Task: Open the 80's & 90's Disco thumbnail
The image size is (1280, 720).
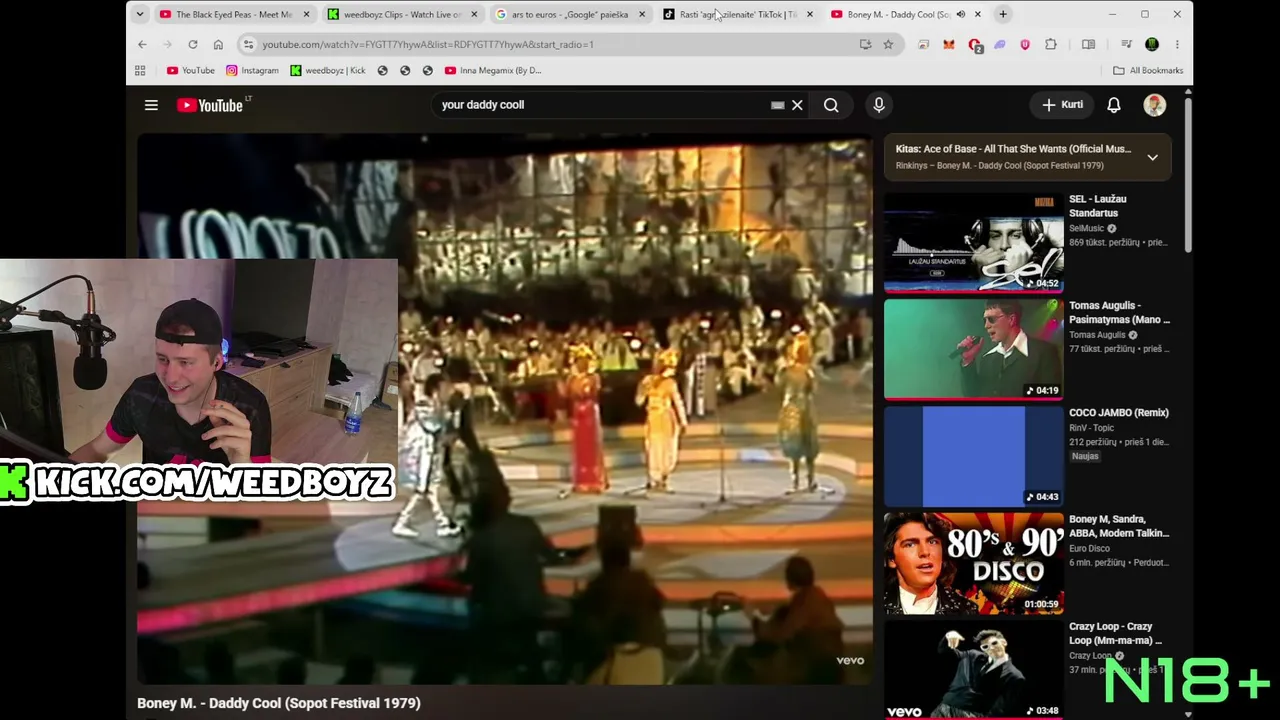Action: click(x=973, y=563)
